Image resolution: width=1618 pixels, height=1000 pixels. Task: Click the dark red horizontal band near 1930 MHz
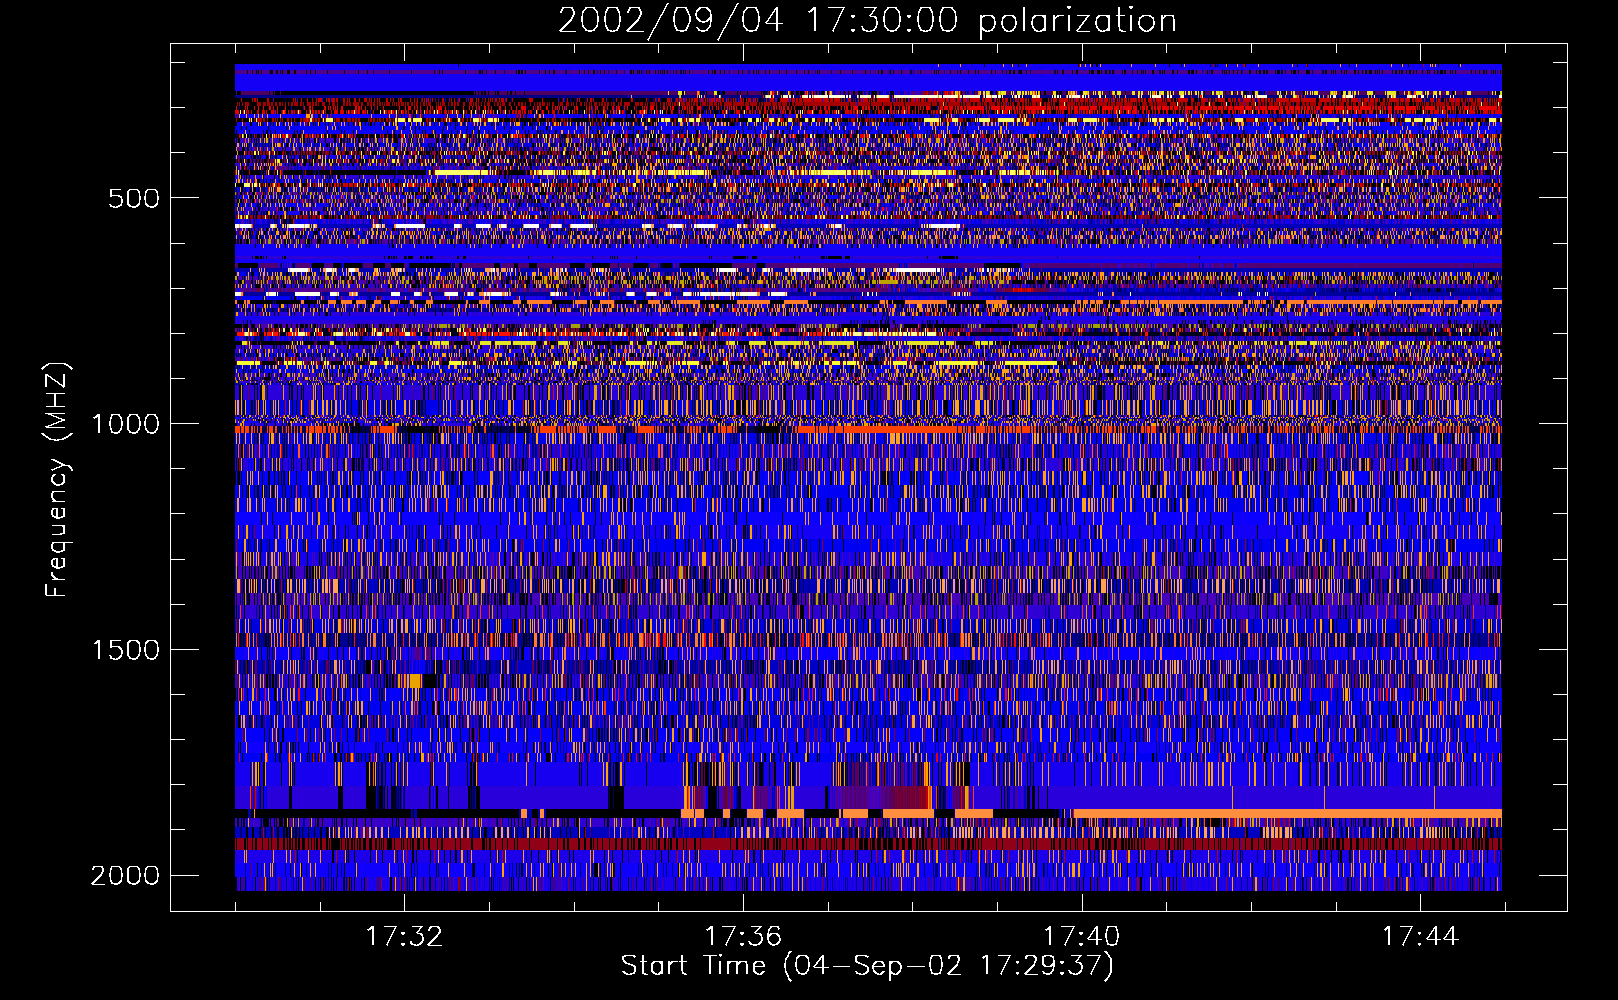coord(868,844)
